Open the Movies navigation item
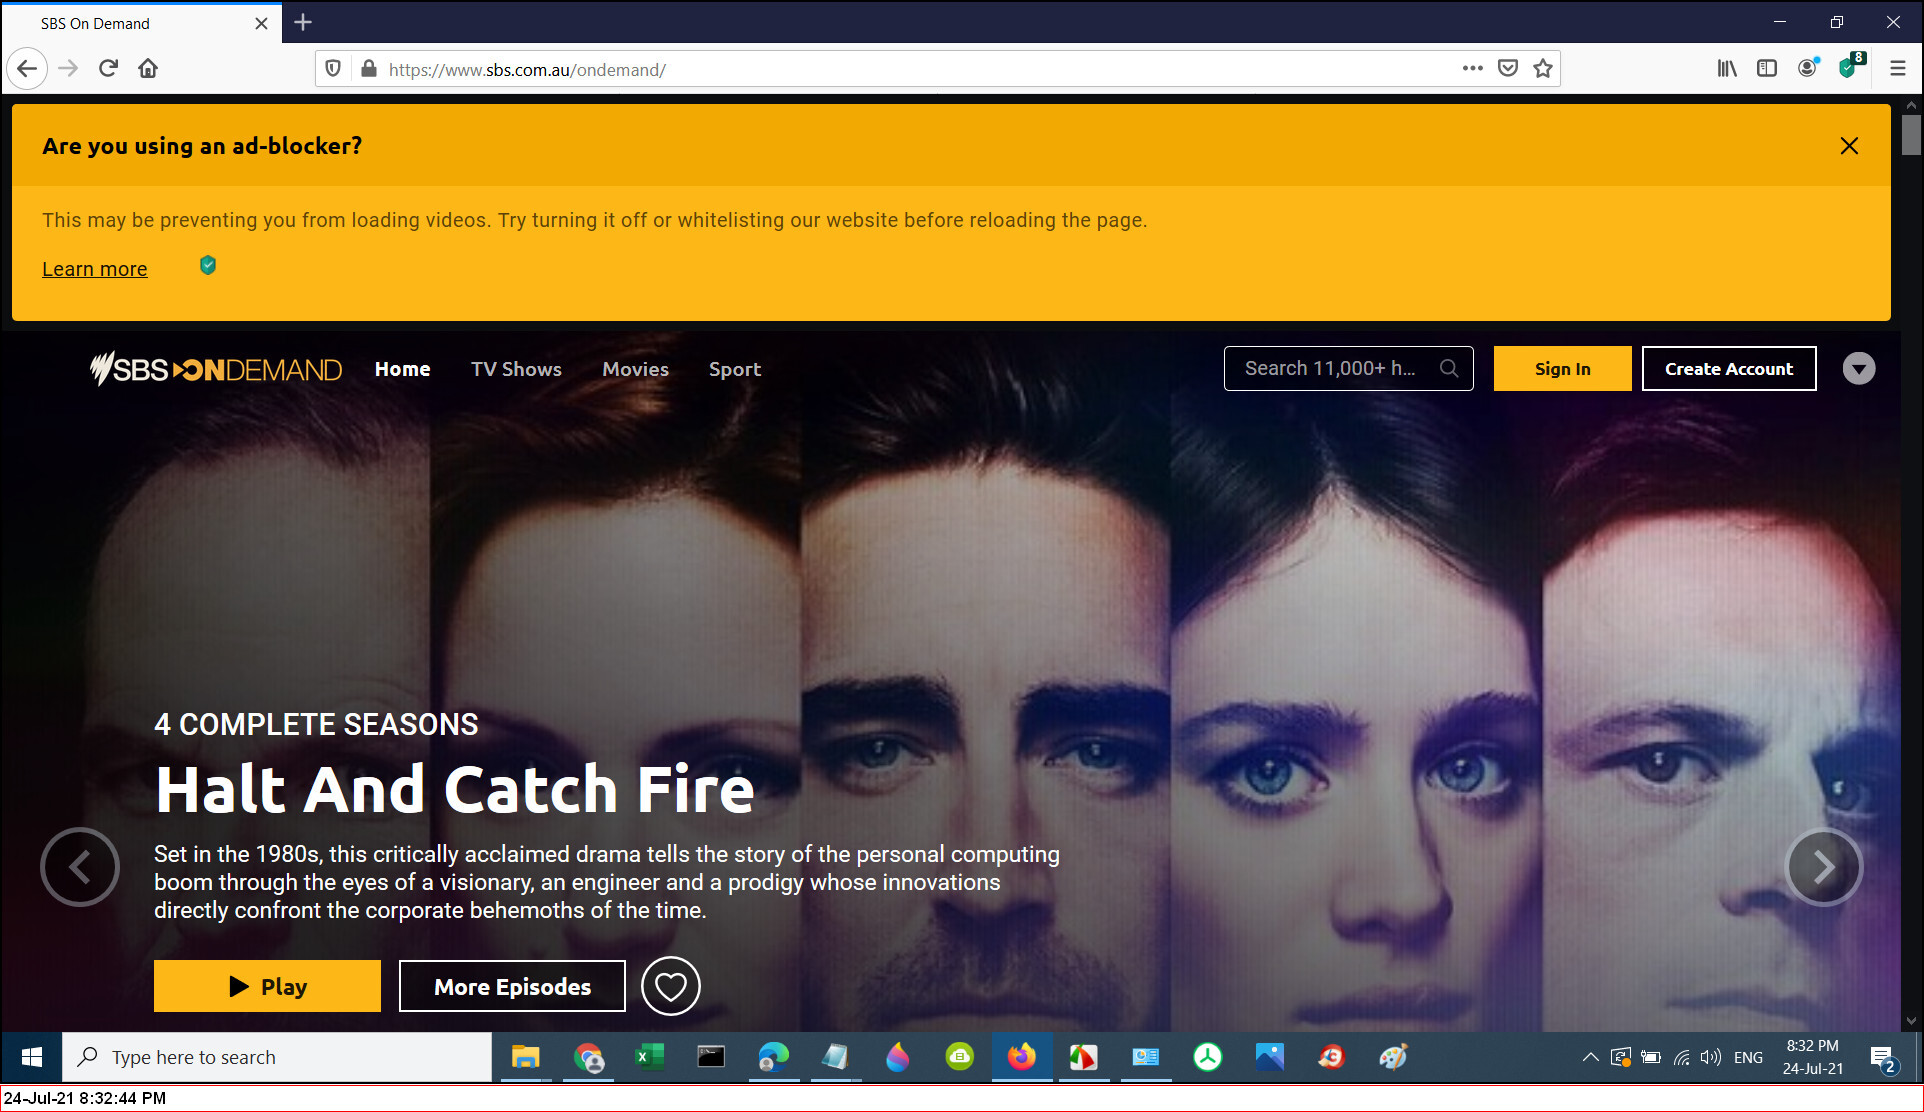This screenshot has height=1112, width=1924. (635, 369)
